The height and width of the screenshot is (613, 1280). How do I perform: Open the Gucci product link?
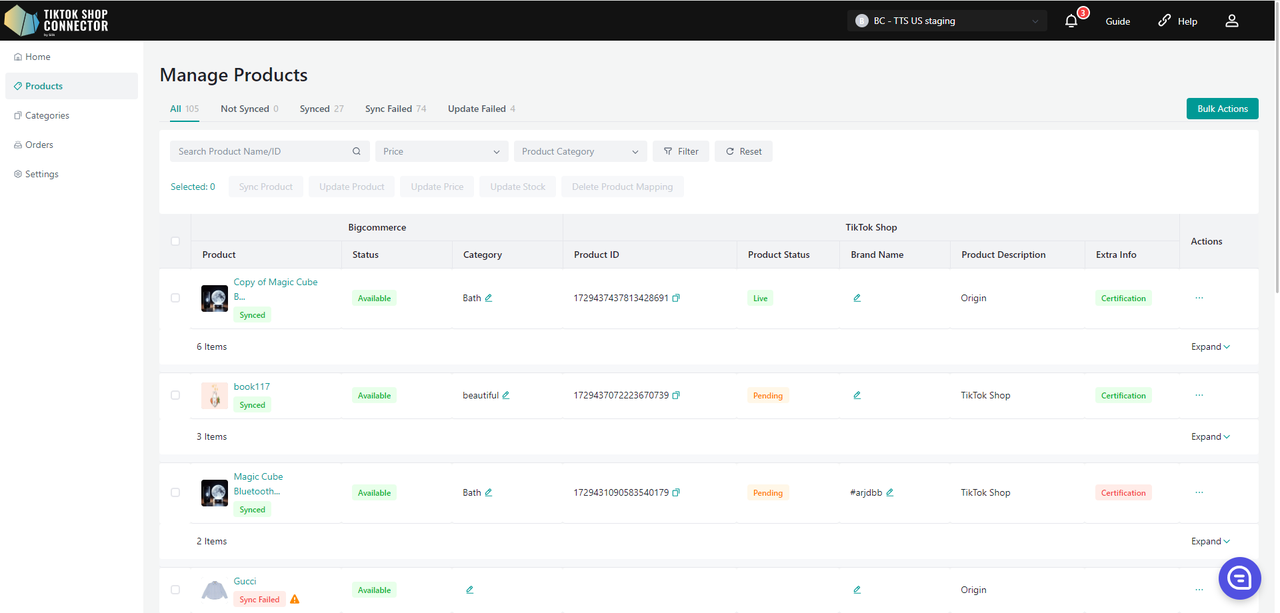pyautogui.click(x=245, y=581)
